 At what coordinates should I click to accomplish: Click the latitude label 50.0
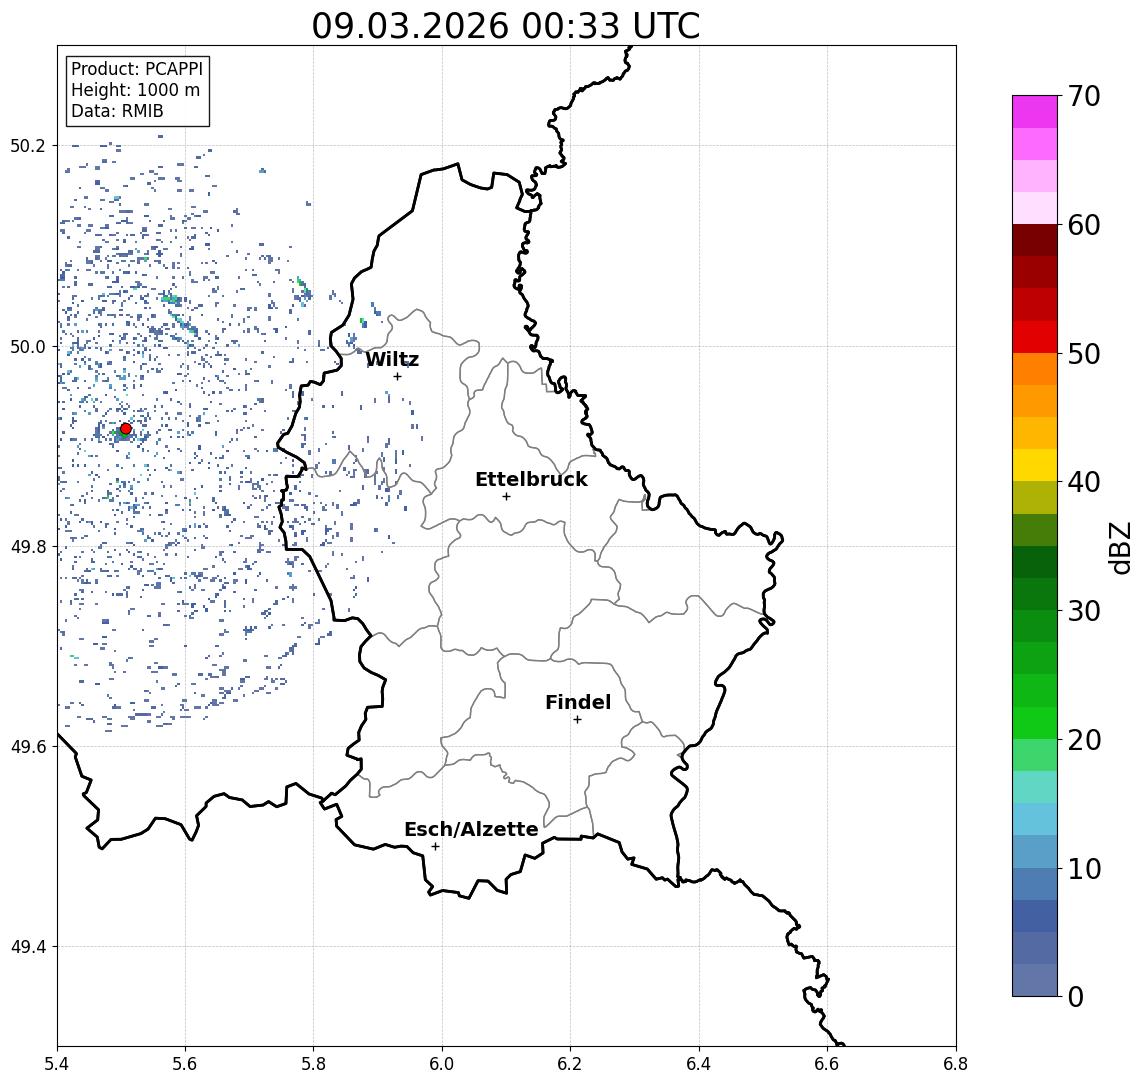pos(28,346)
